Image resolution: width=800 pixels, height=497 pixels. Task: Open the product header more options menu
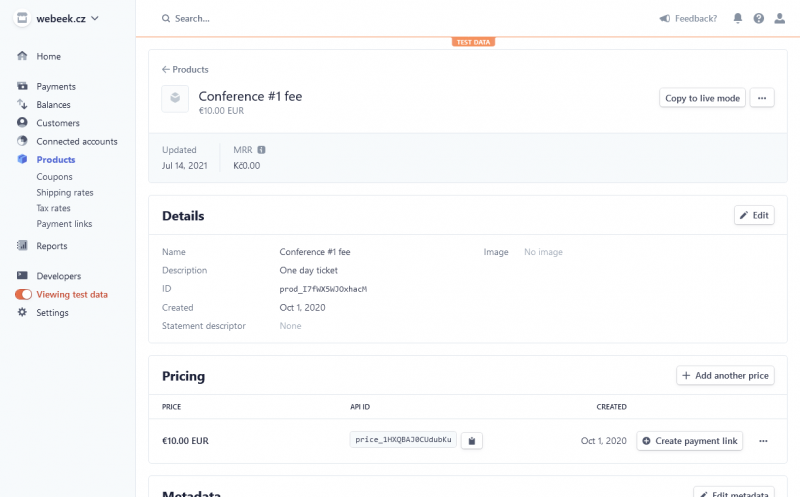pos(762,98)
